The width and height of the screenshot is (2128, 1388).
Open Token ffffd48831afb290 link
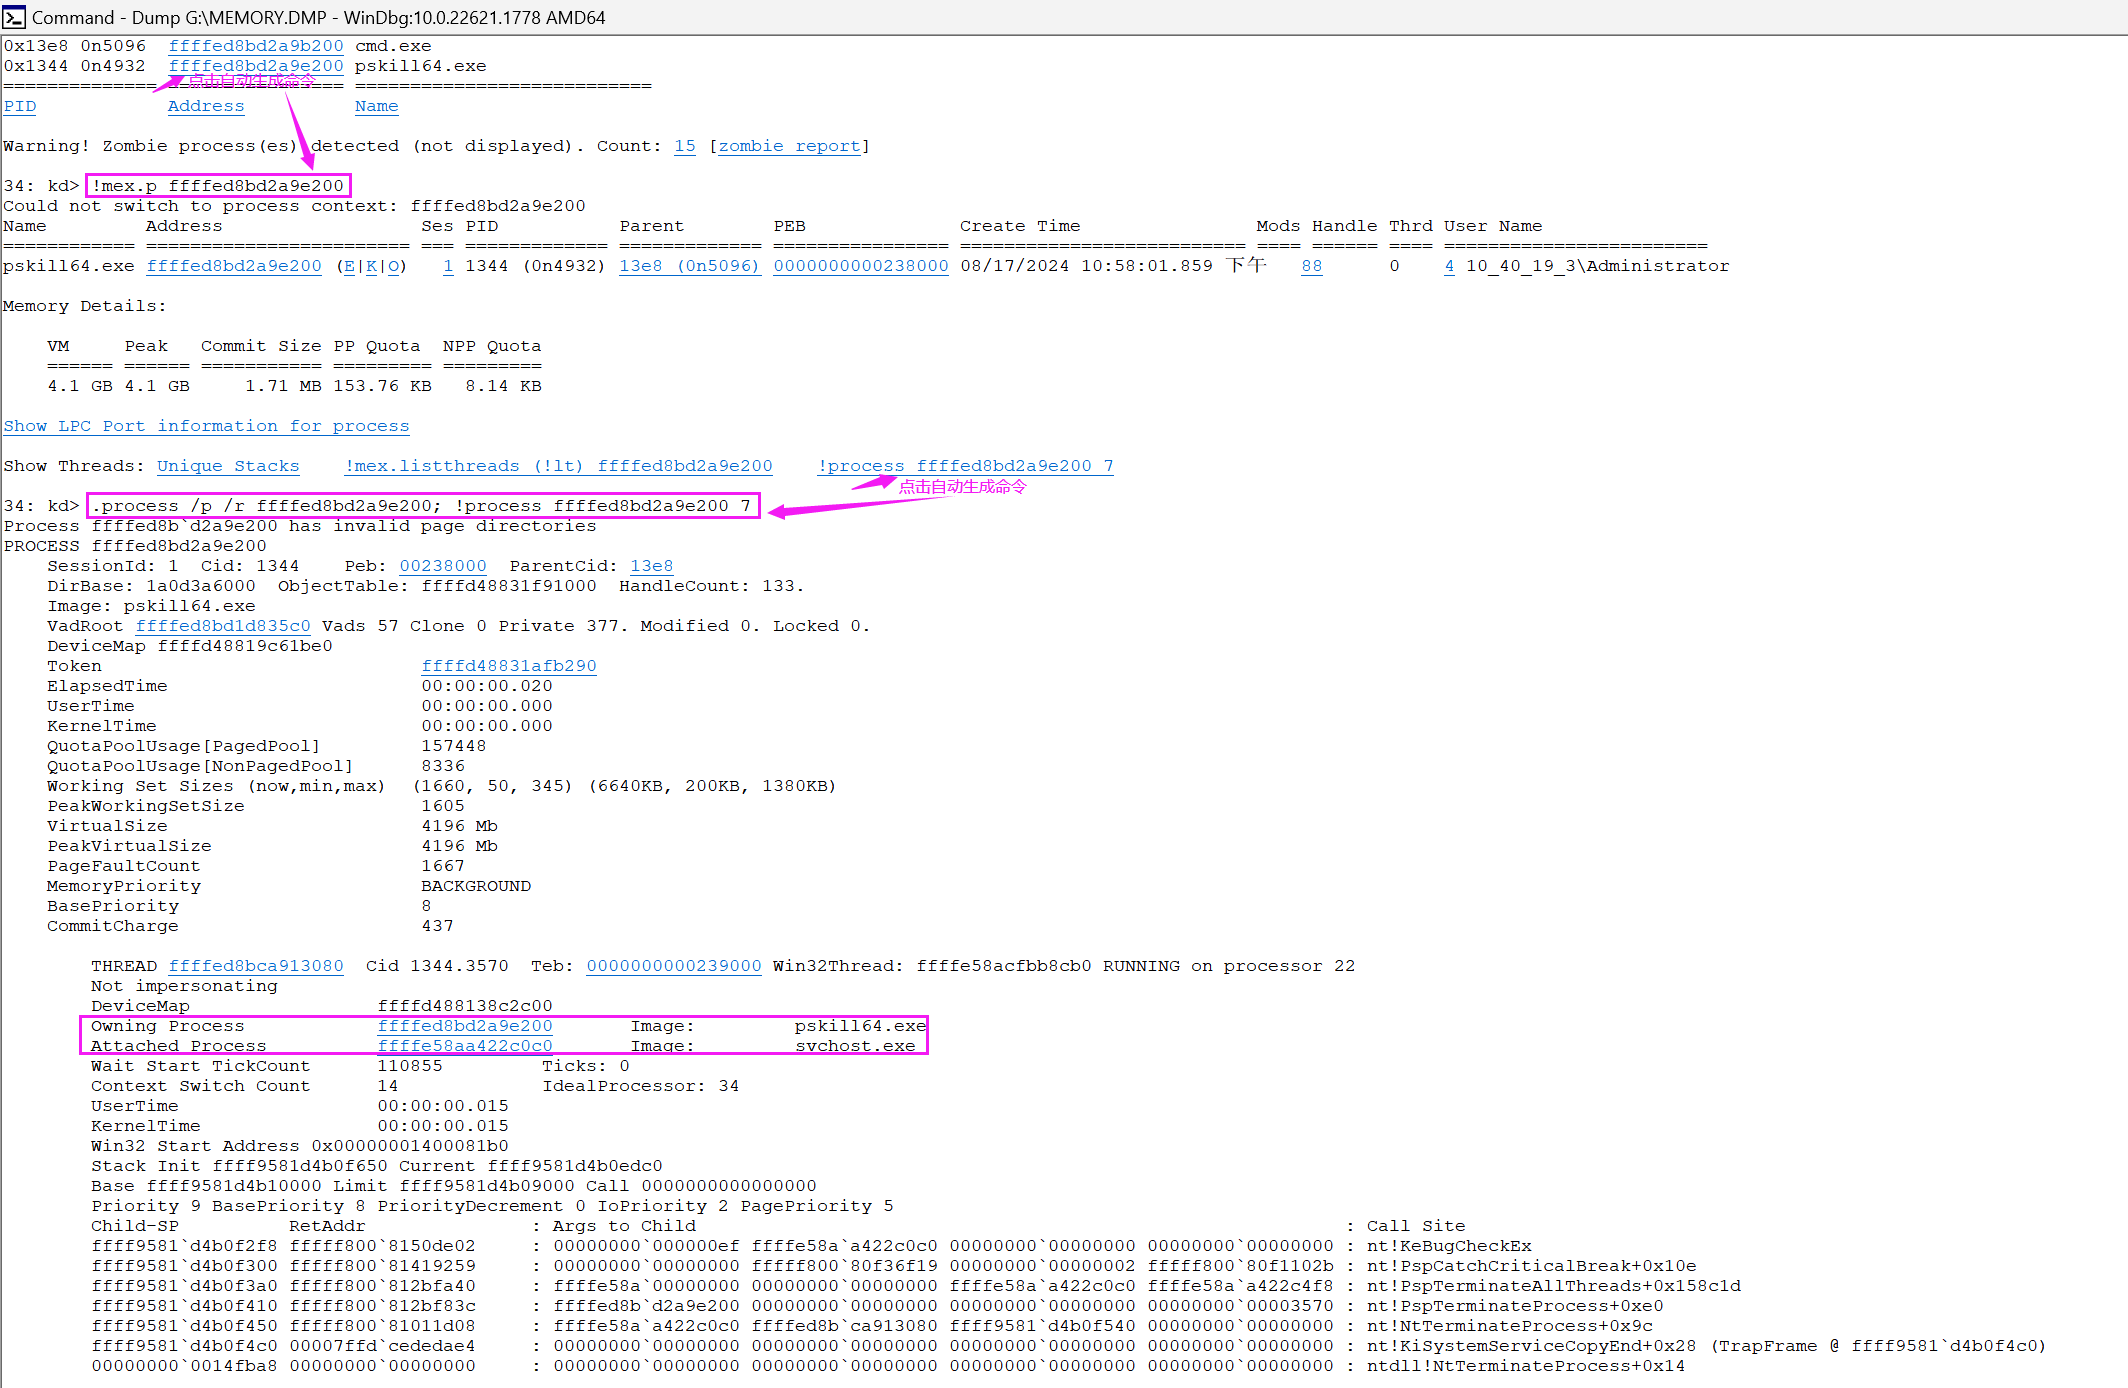(x=508, y=666)
